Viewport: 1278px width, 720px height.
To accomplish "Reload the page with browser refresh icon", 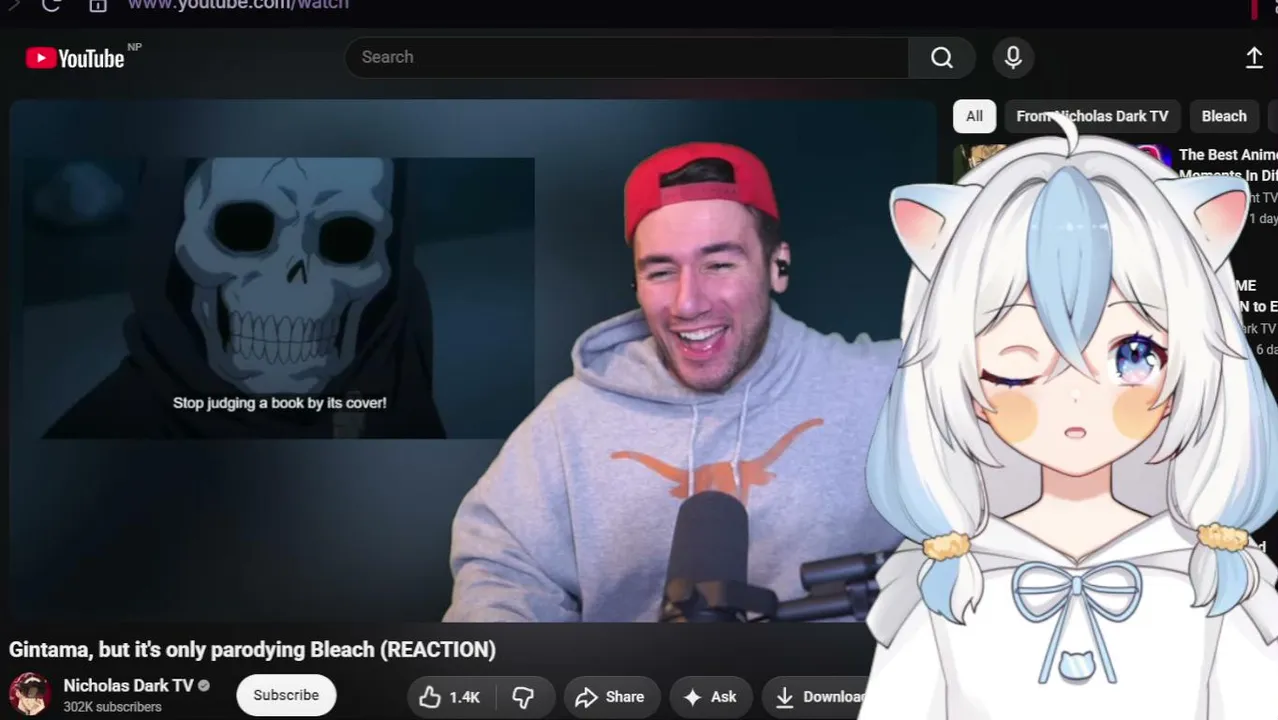I will tap(52, 5).
